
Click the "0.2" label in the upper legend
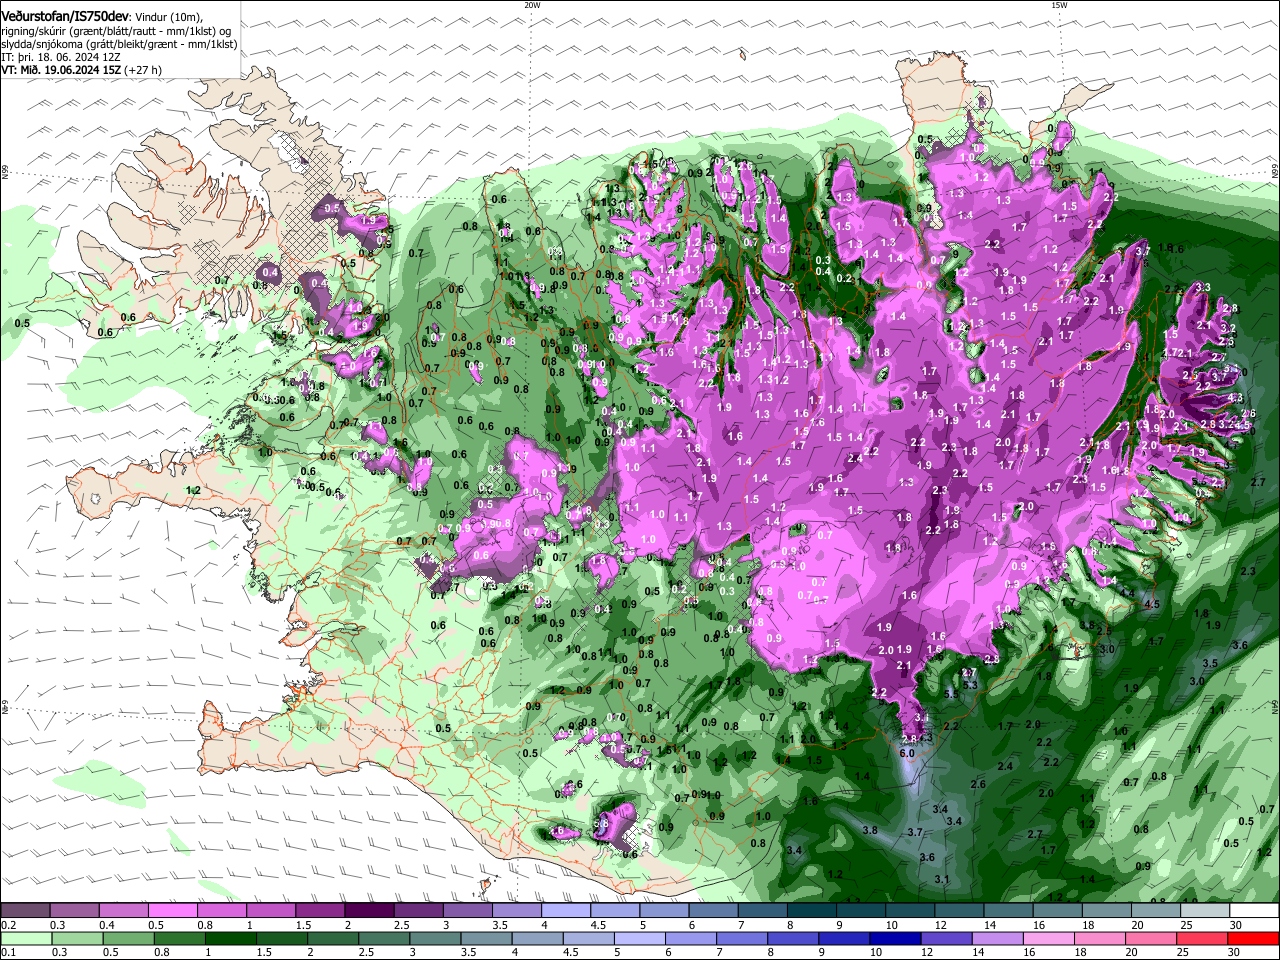pyautogui.click(x=8, y=925)
